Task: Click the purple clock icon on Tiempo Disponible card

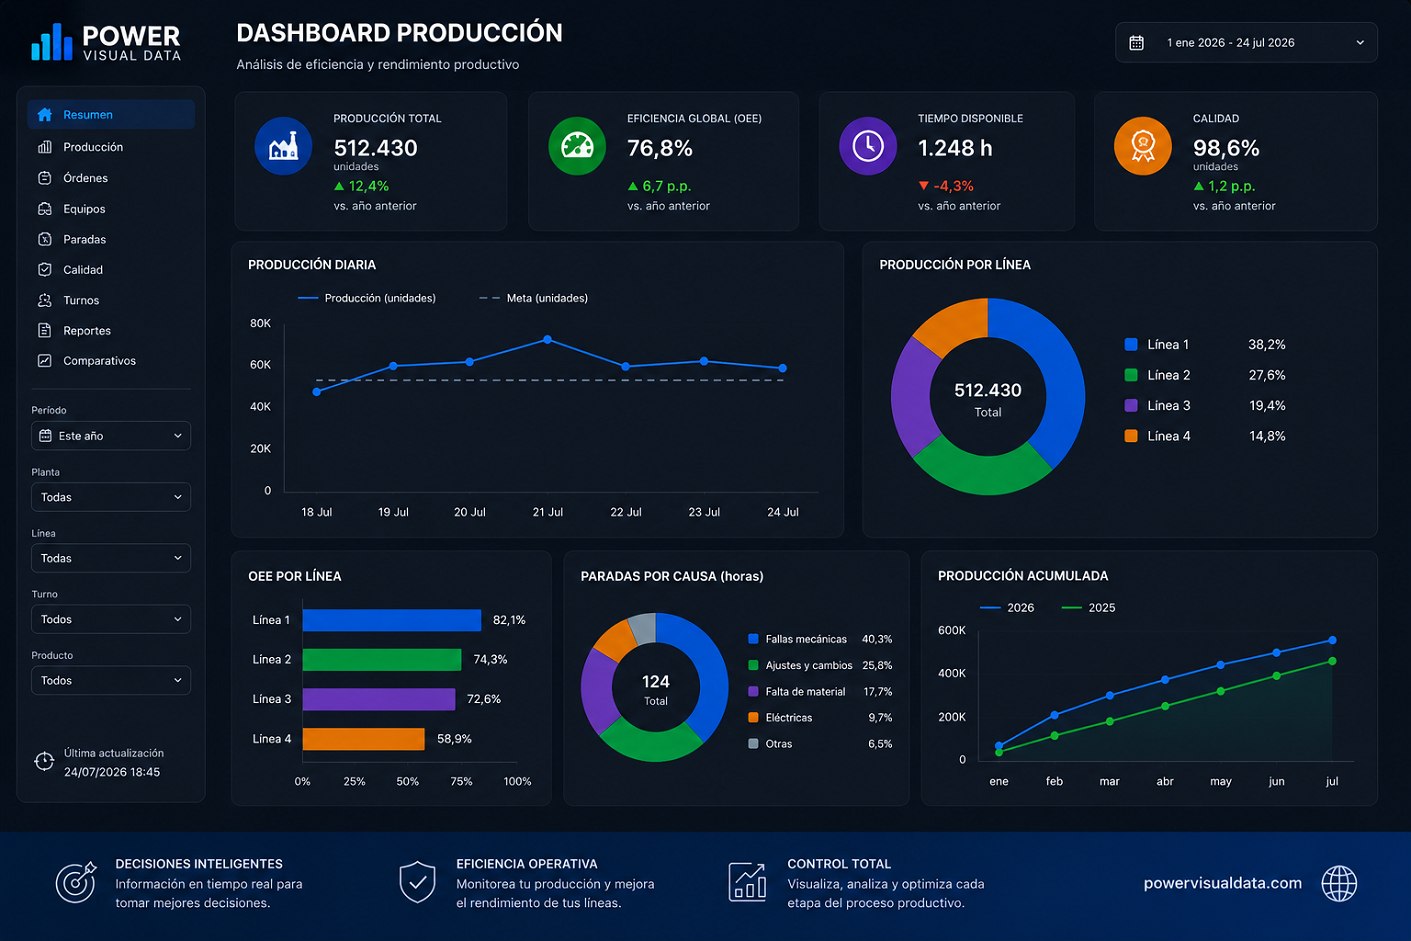Action: (868, 146)
